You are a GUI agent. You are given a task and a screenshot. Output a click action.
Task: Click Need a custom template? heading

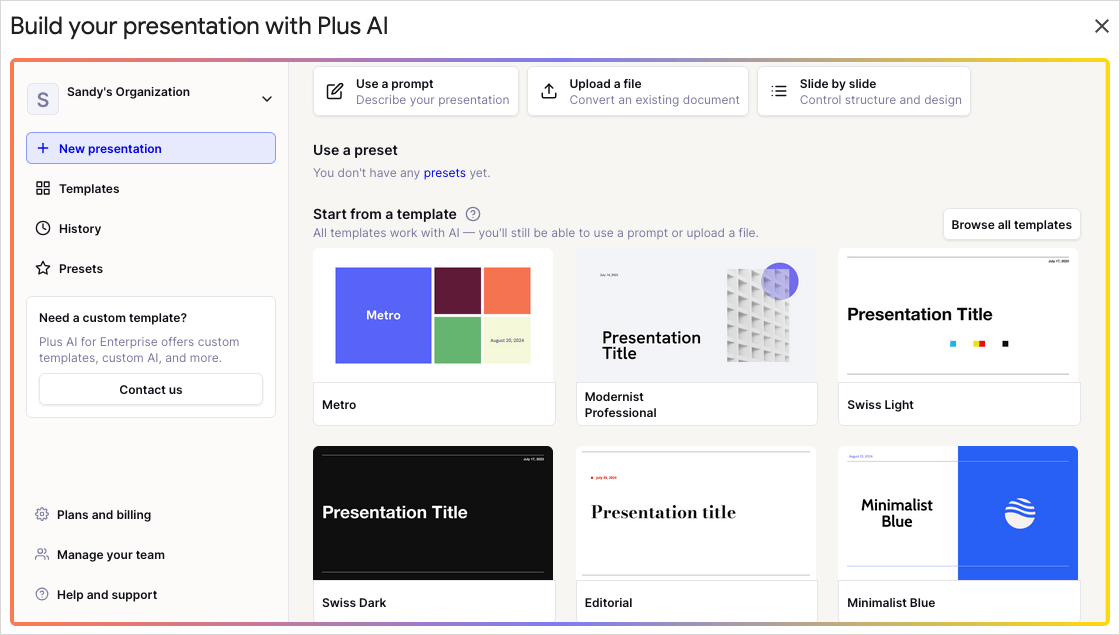pyautogui.click(x=113, y=318)
